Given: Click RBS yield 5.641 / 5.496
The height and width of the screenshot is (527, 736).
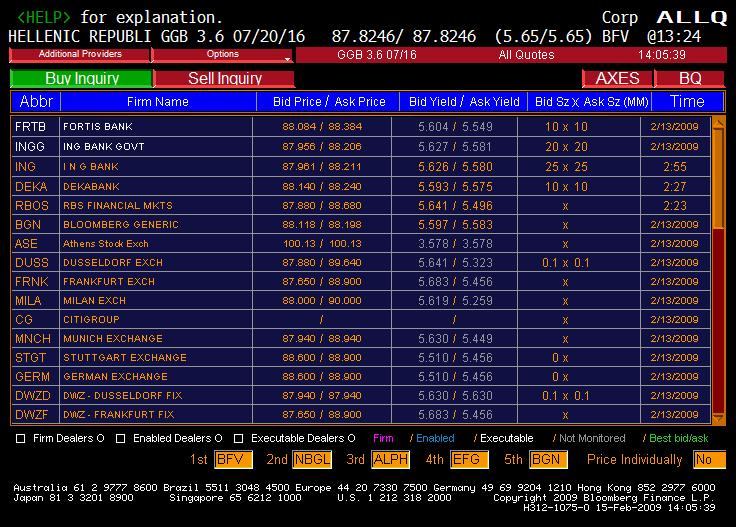Looking at the screenshot, I should (x=455, y=206).
